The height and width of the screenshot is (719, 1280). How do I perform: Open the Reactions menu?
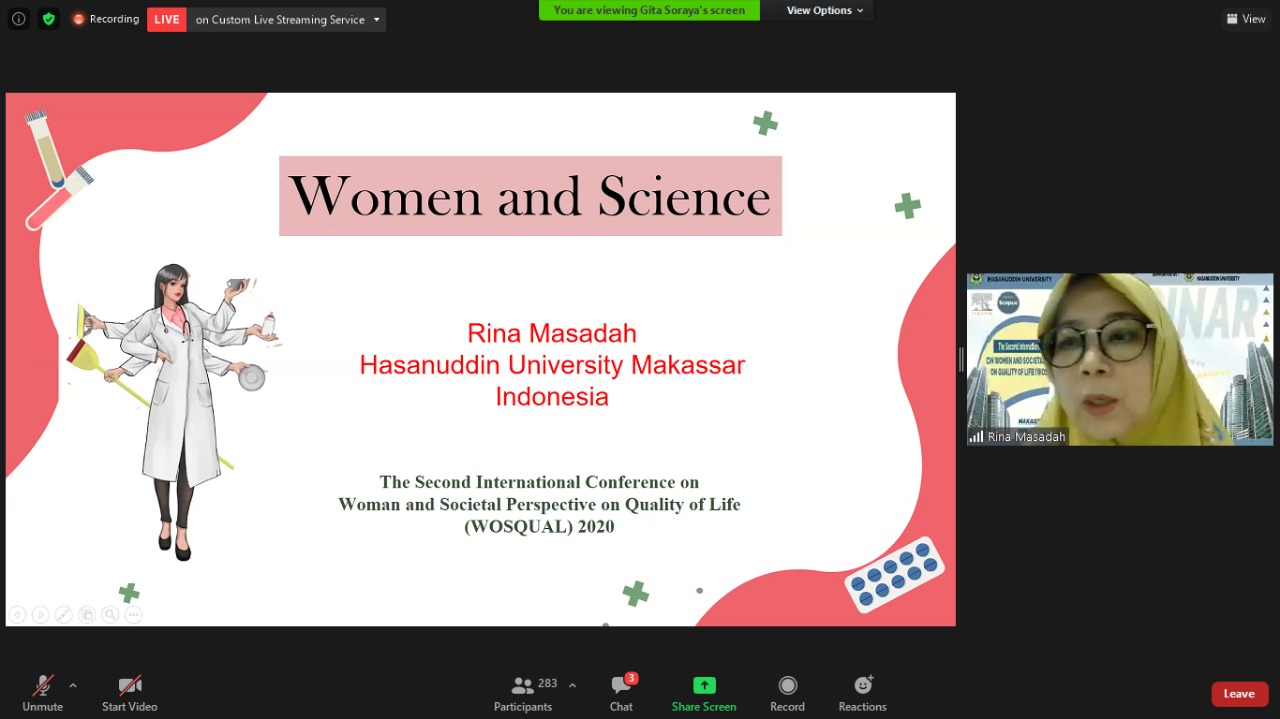[x=862, y=693]
